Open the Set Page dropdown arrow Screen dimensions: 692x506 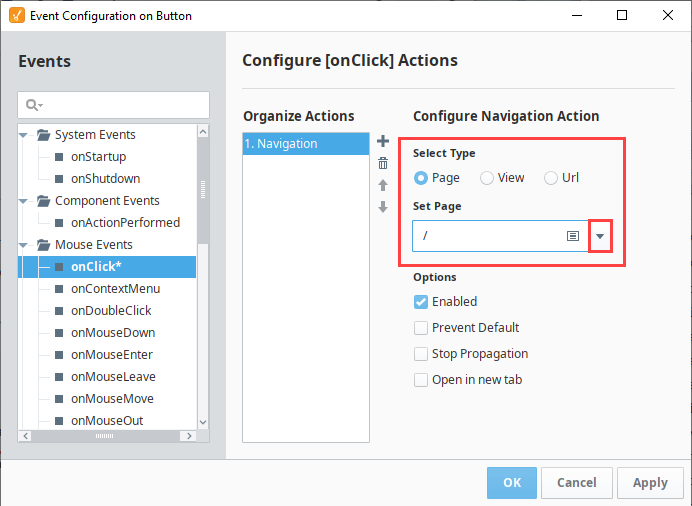click(x=600, y=236)
